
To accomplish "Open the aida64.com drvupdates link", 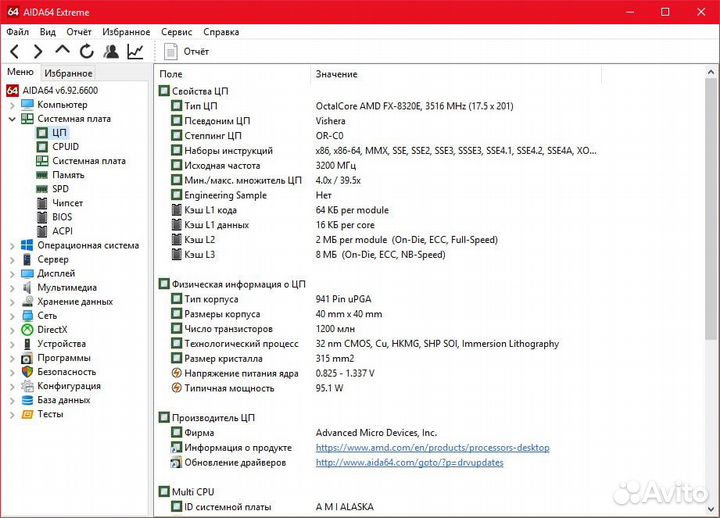I will [x=410, y=462].
